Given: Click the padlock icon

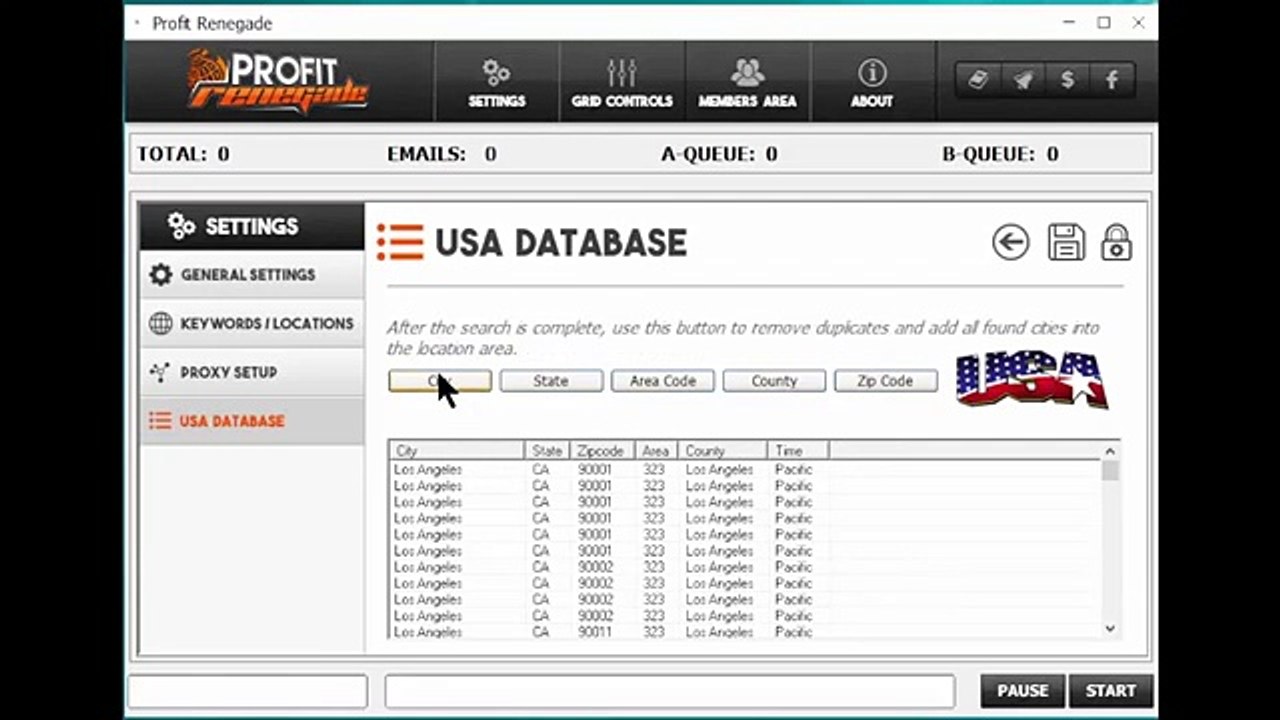Looking at the screenshot, I should (1116, 242).
